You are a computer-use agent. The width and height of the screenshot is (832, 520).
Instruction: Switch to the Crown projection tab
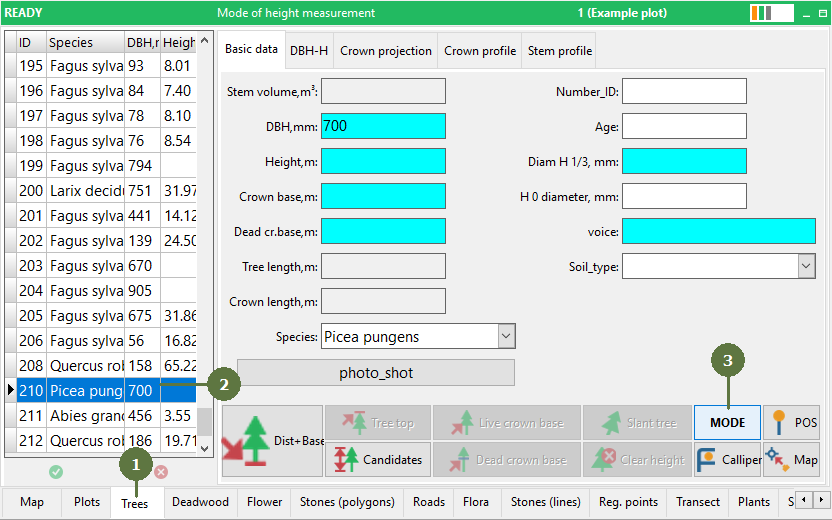point(386,51)
